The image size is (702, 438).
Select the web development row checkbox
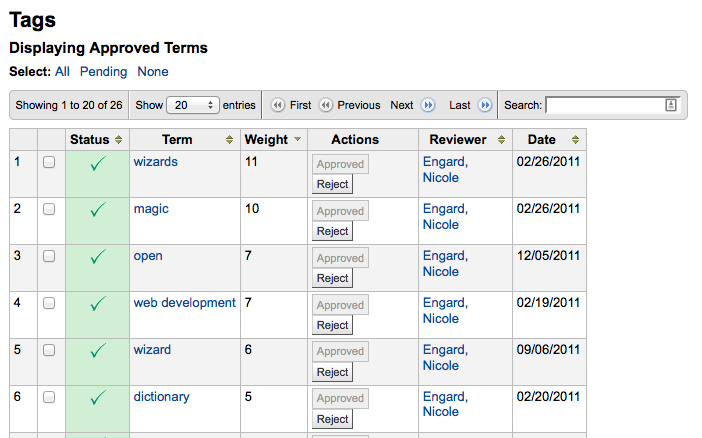pos(49,304)
